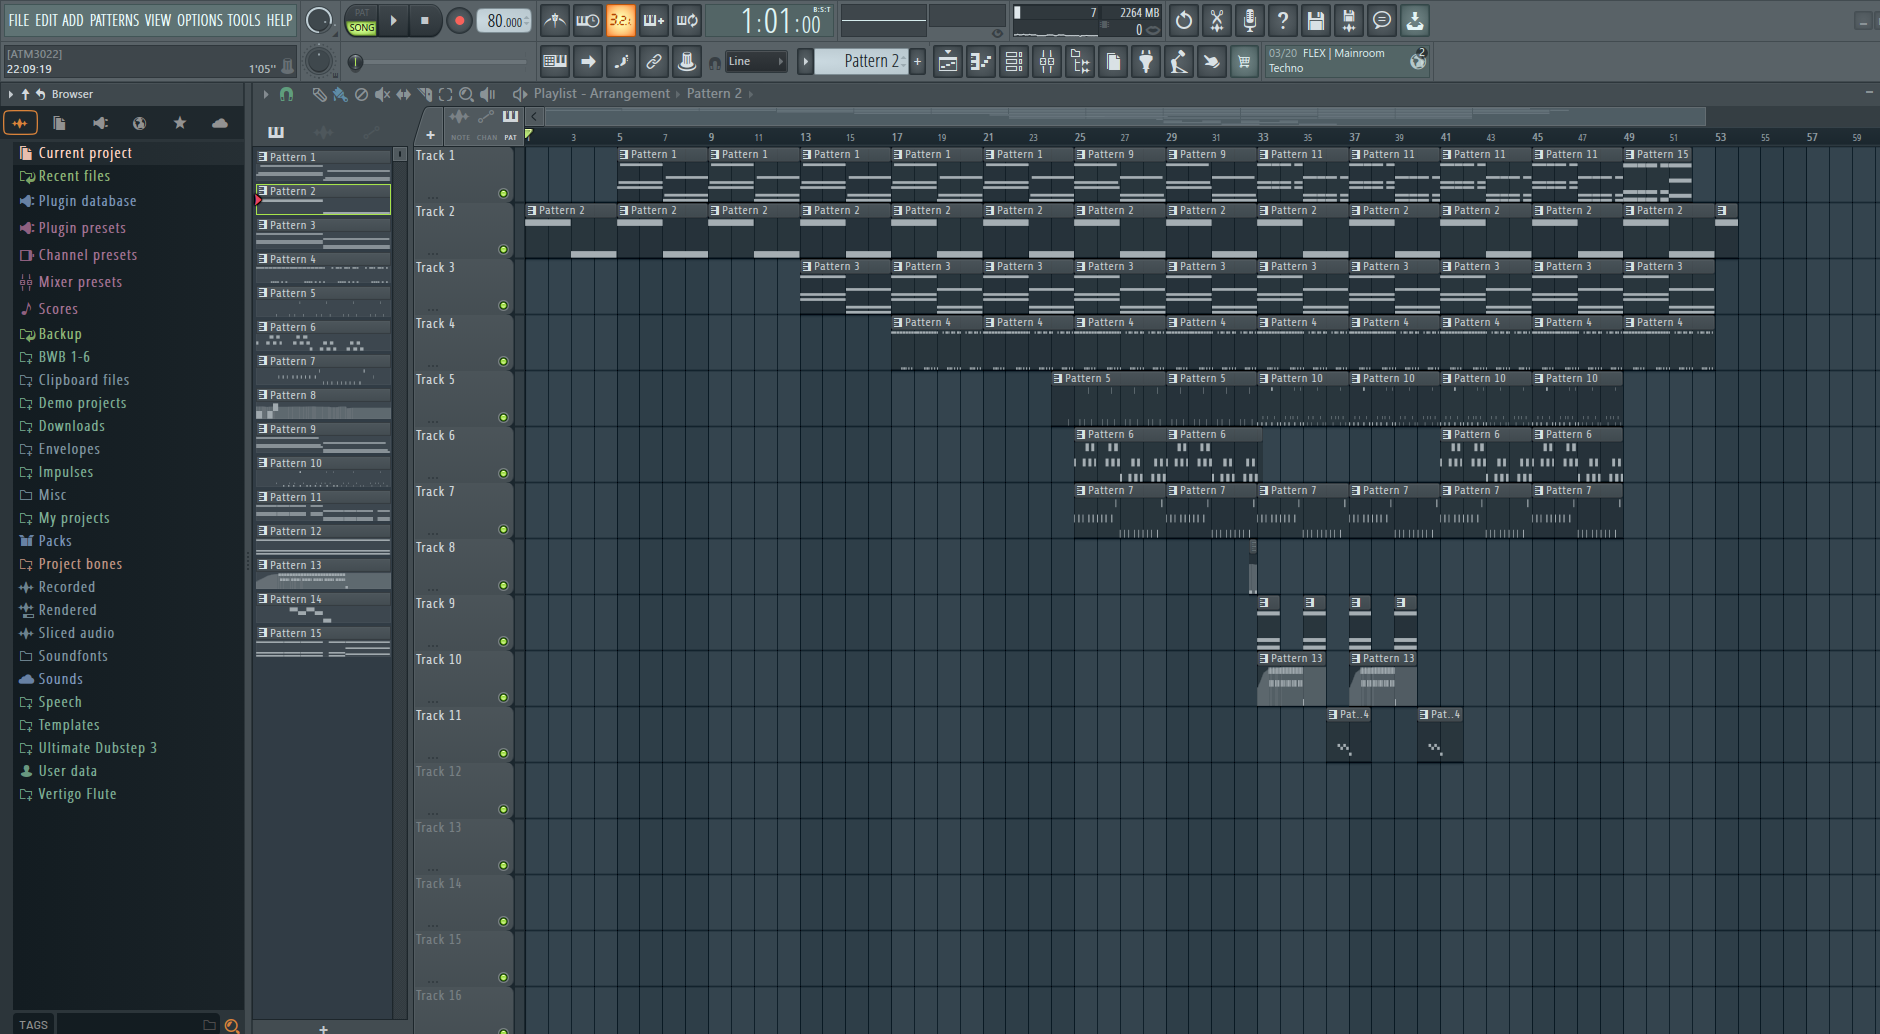Expand the Current project folder
The width and height of the screenshot is (1880, 1034).
[76, 153]
